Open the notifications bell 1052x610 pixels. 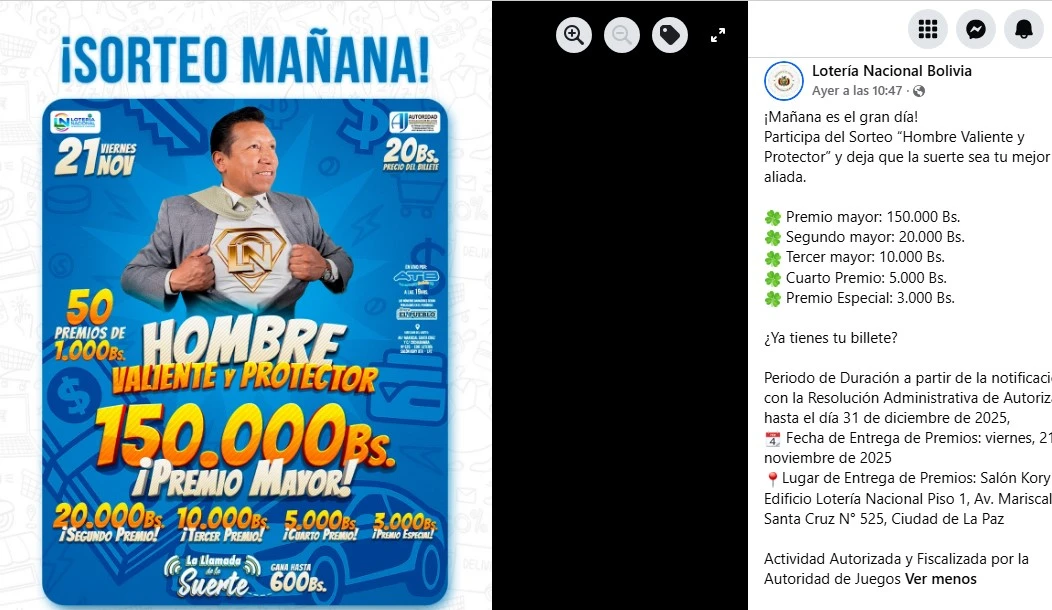1024,29
